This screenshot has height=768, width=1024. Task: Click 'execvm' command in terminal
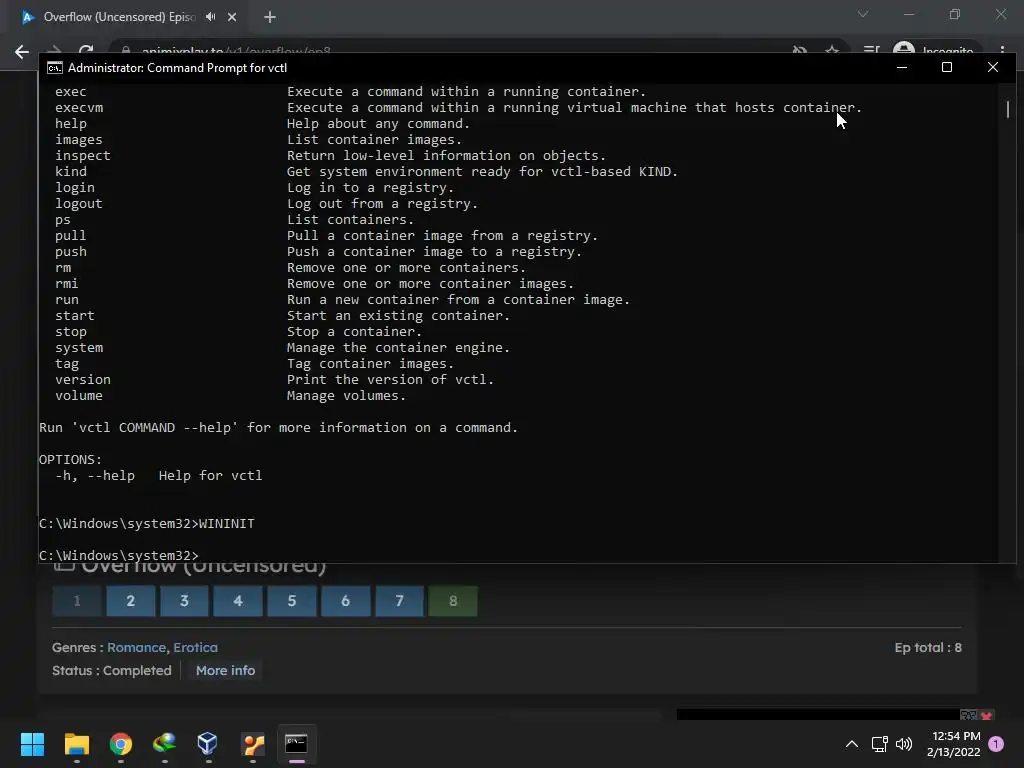79,108
